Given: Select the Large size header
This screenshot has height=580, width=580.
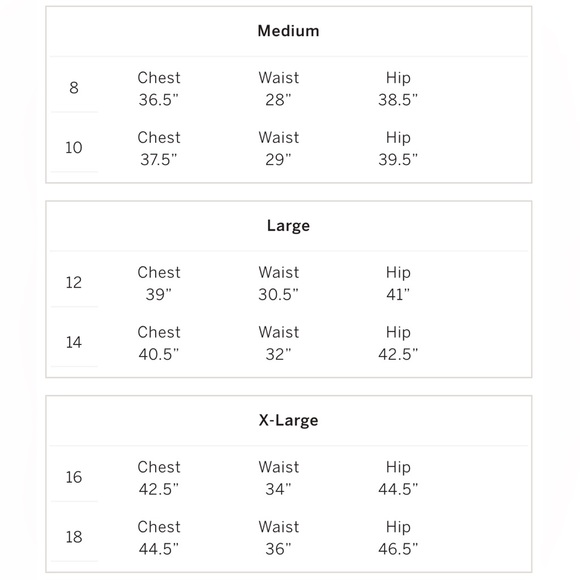Looking at the screenshot, I should pos(288,226).
